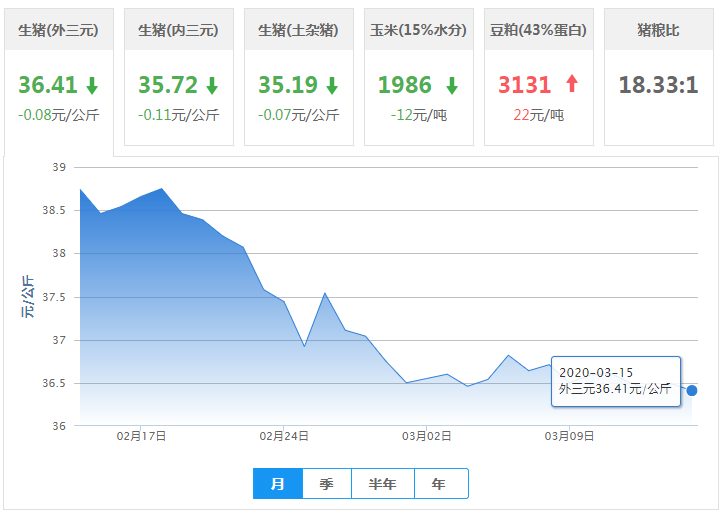
Task: Click the green down arrow beside 1986
Action: tap(452, 85)
